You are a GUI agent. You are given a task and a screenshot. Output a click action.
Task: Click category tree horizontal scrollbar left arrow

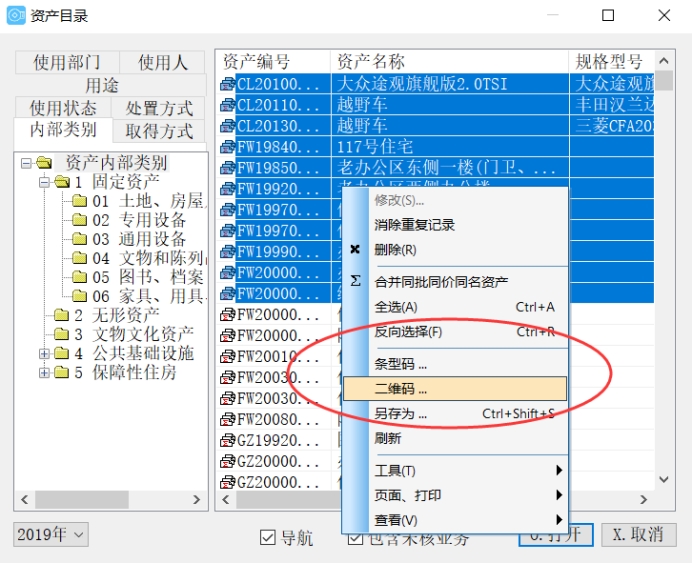coord(25,500)
